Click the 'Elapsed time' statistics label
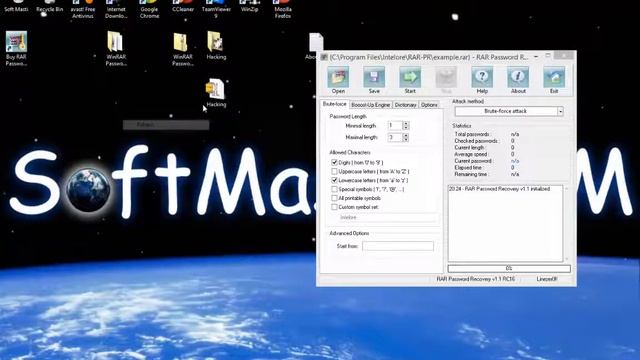Screen dimensions: 640x360 (x=469, y=167)
